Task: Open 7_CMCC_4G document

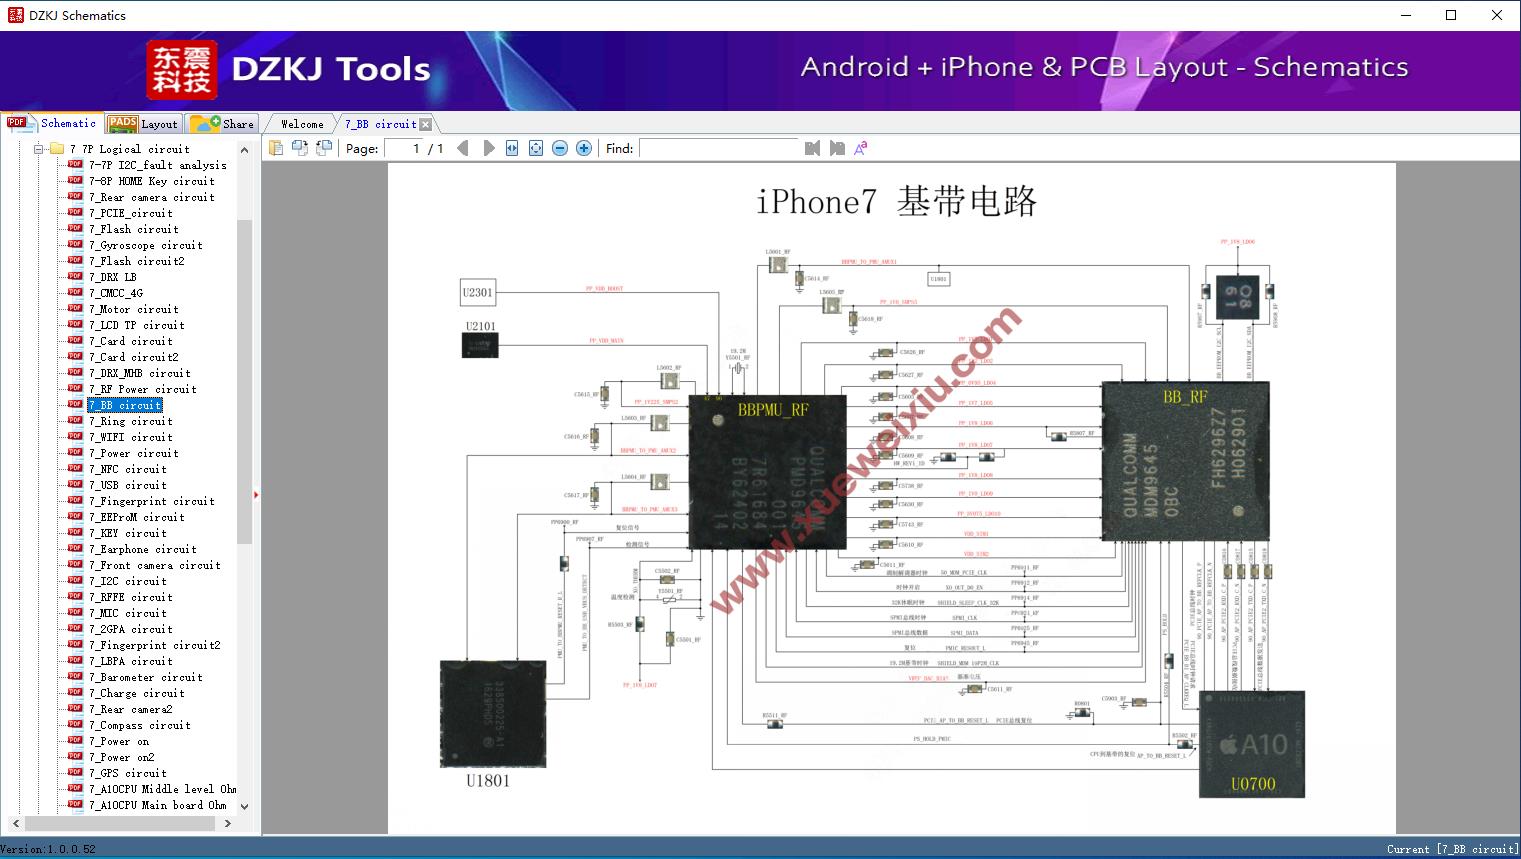Action: click(116, 293)
